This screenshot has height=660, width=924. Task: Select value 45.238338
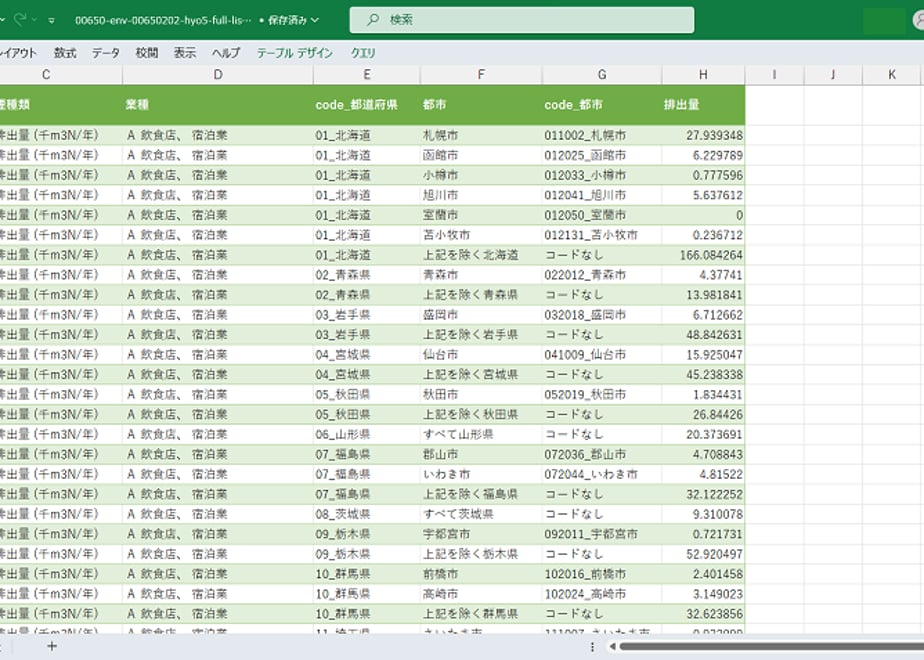point(703,375)
